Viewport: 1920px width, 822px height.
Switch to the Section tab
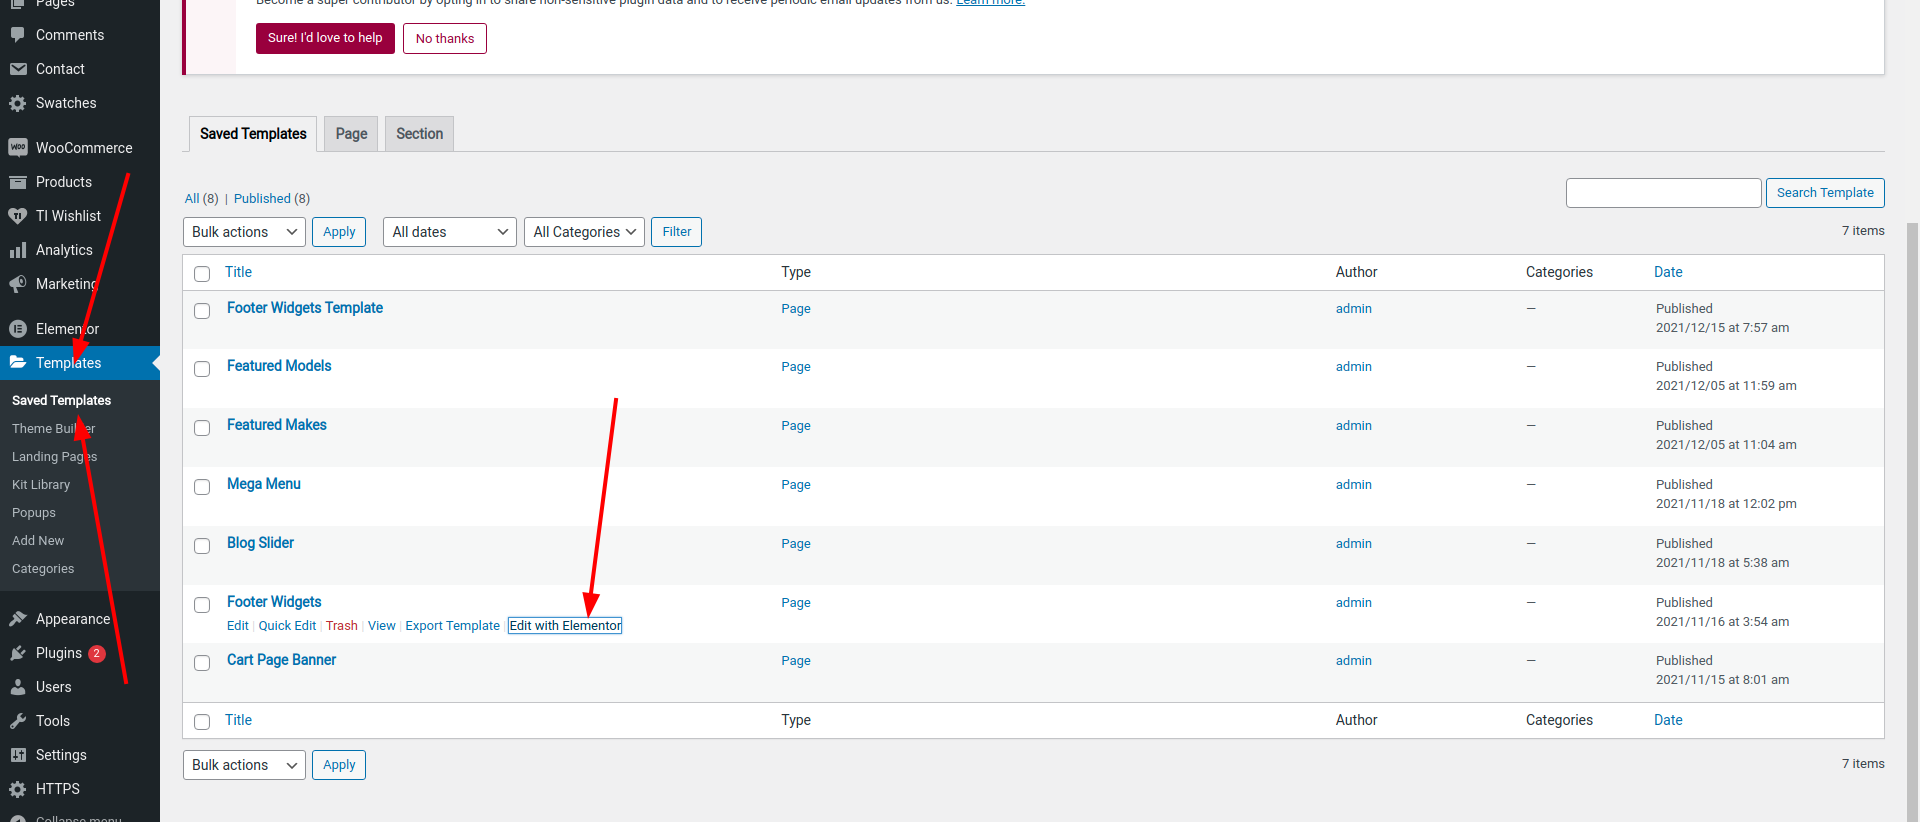pyautogui.click(x=419, y=134)
